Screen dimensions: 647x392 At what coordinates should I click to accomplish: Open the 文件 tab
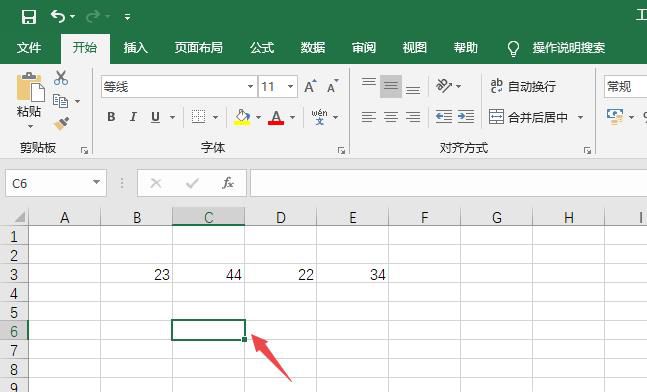[x=29, y=48]
